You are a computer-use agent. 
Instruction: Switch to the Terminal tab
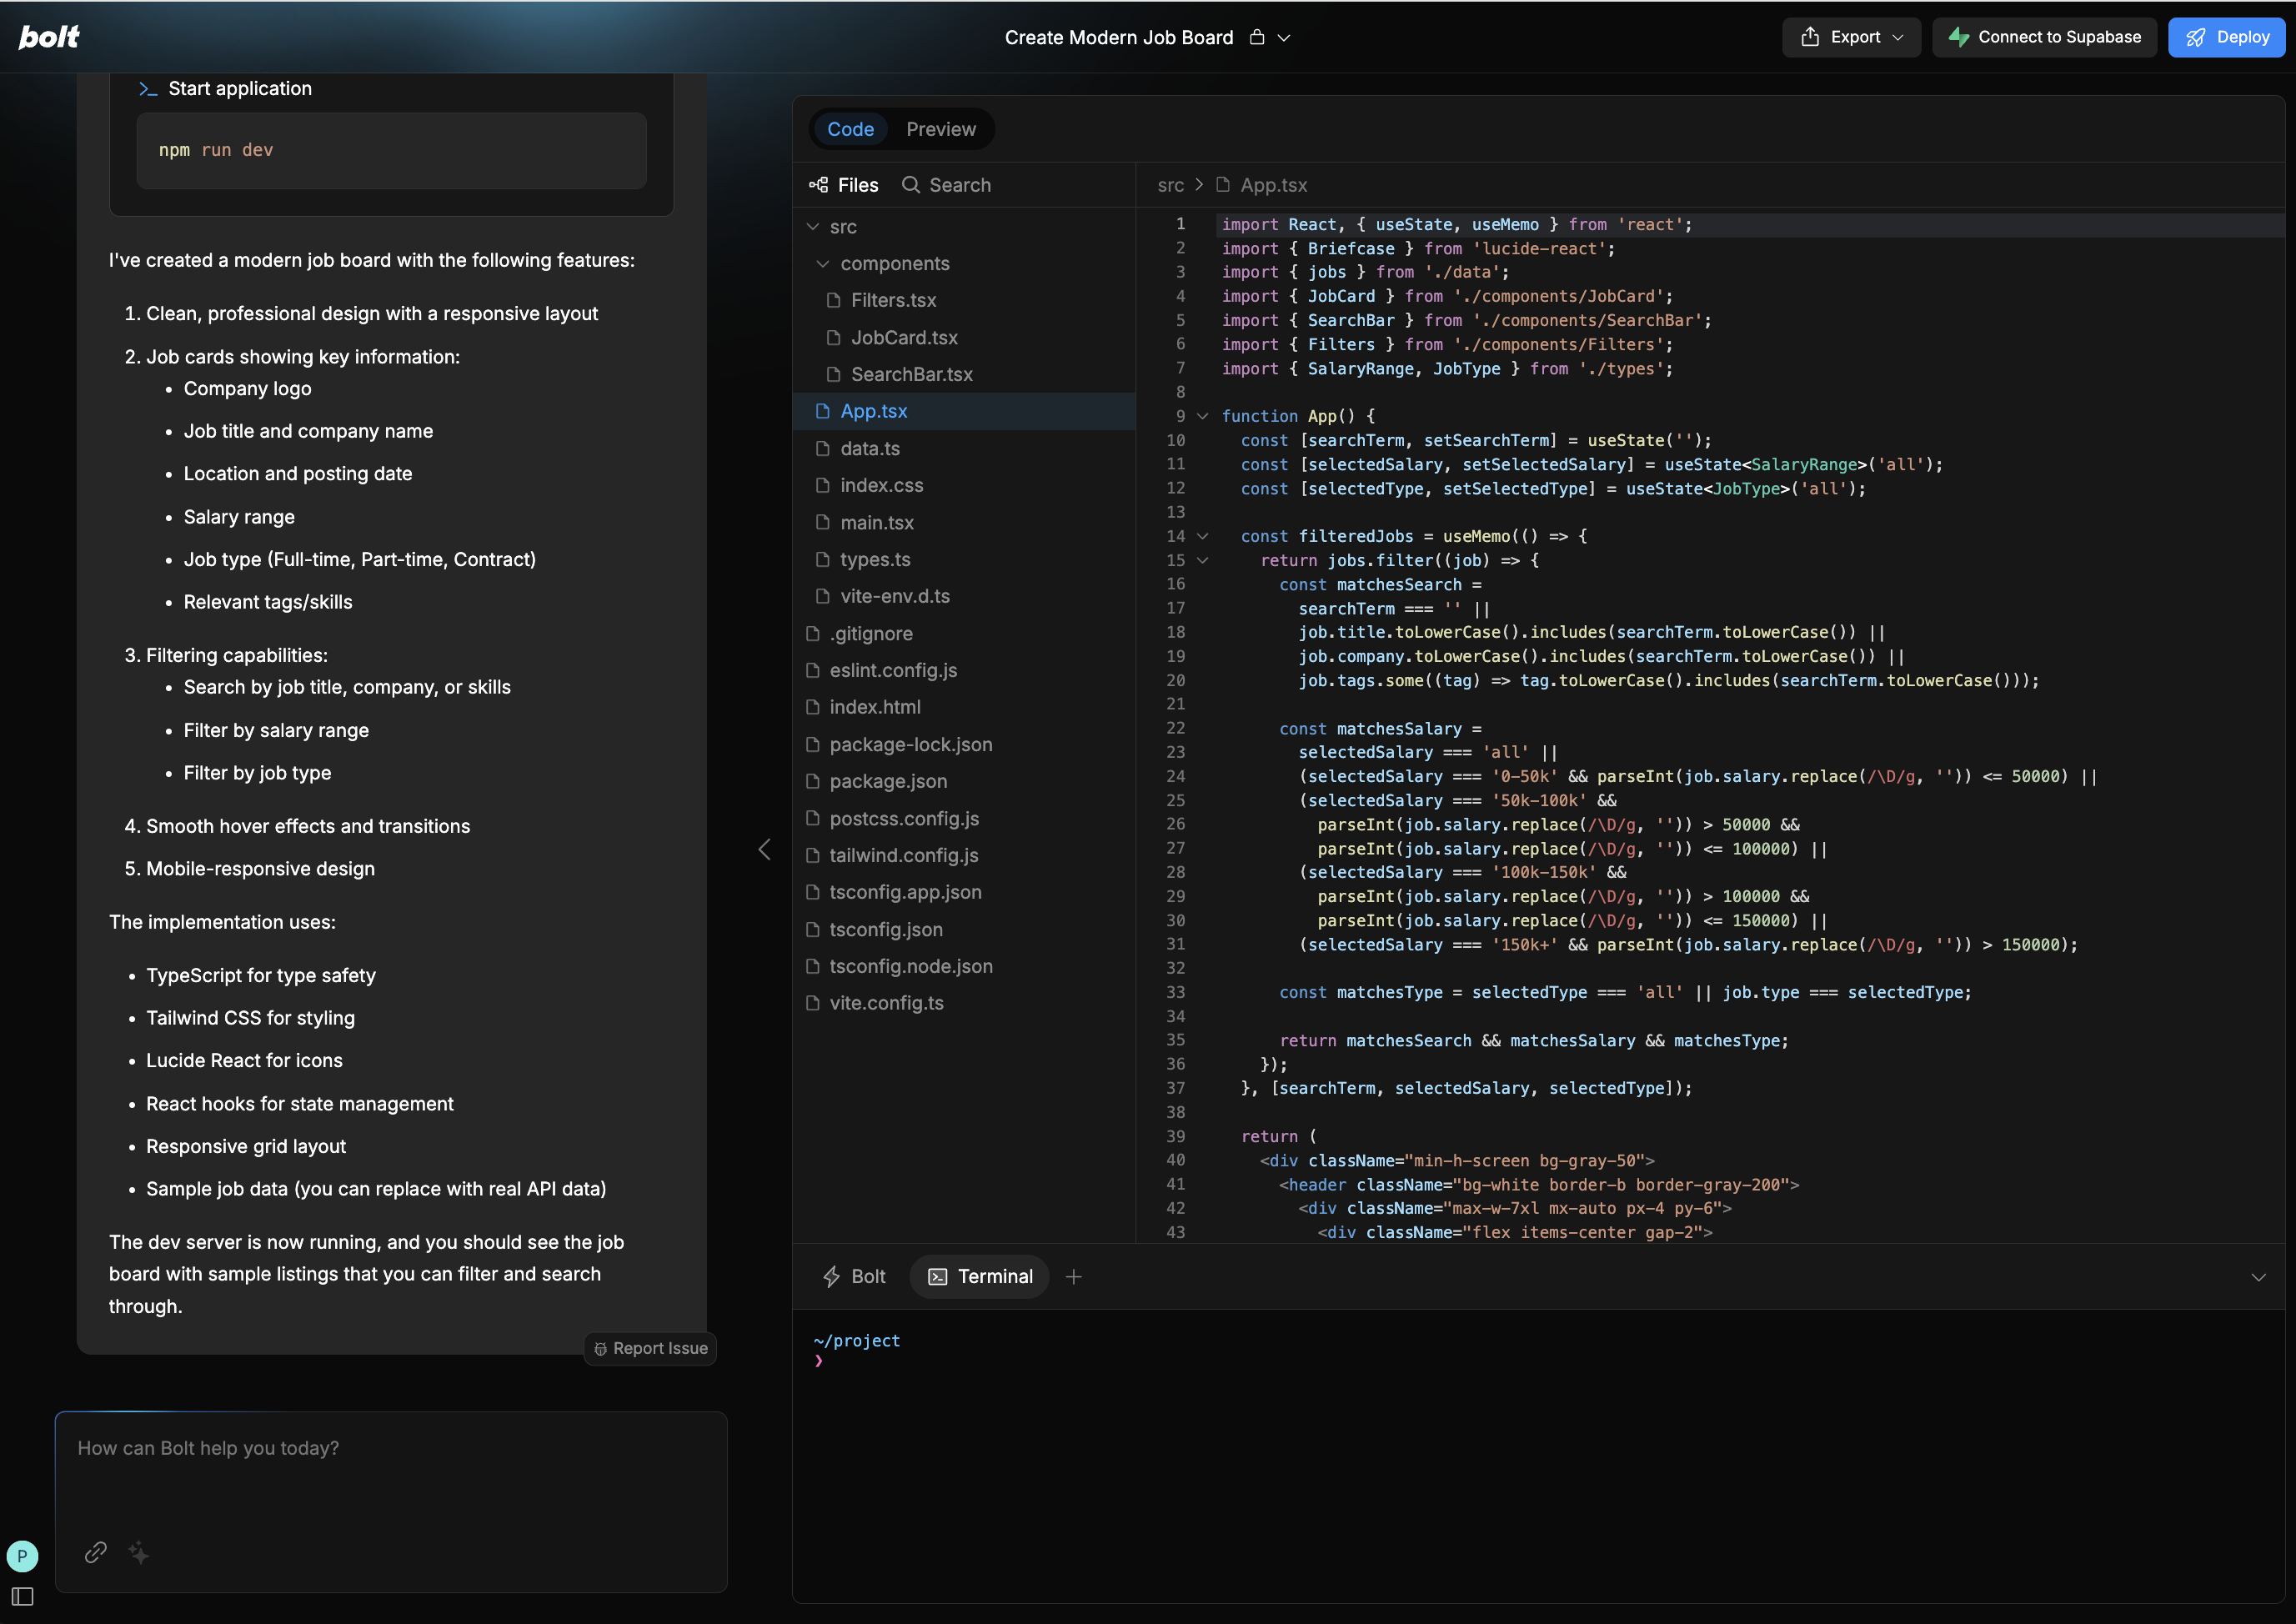(978, 1276)
